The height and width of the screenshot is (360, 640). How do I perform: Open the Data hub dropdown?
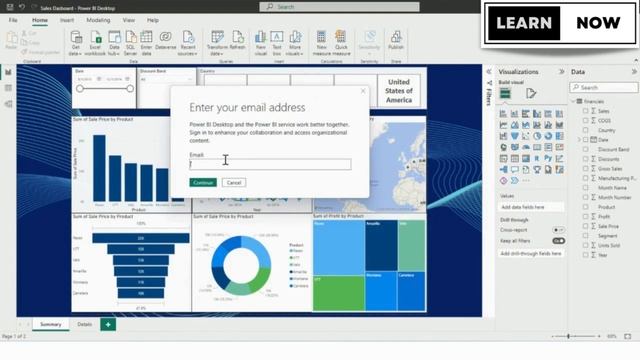click(114, 42)
